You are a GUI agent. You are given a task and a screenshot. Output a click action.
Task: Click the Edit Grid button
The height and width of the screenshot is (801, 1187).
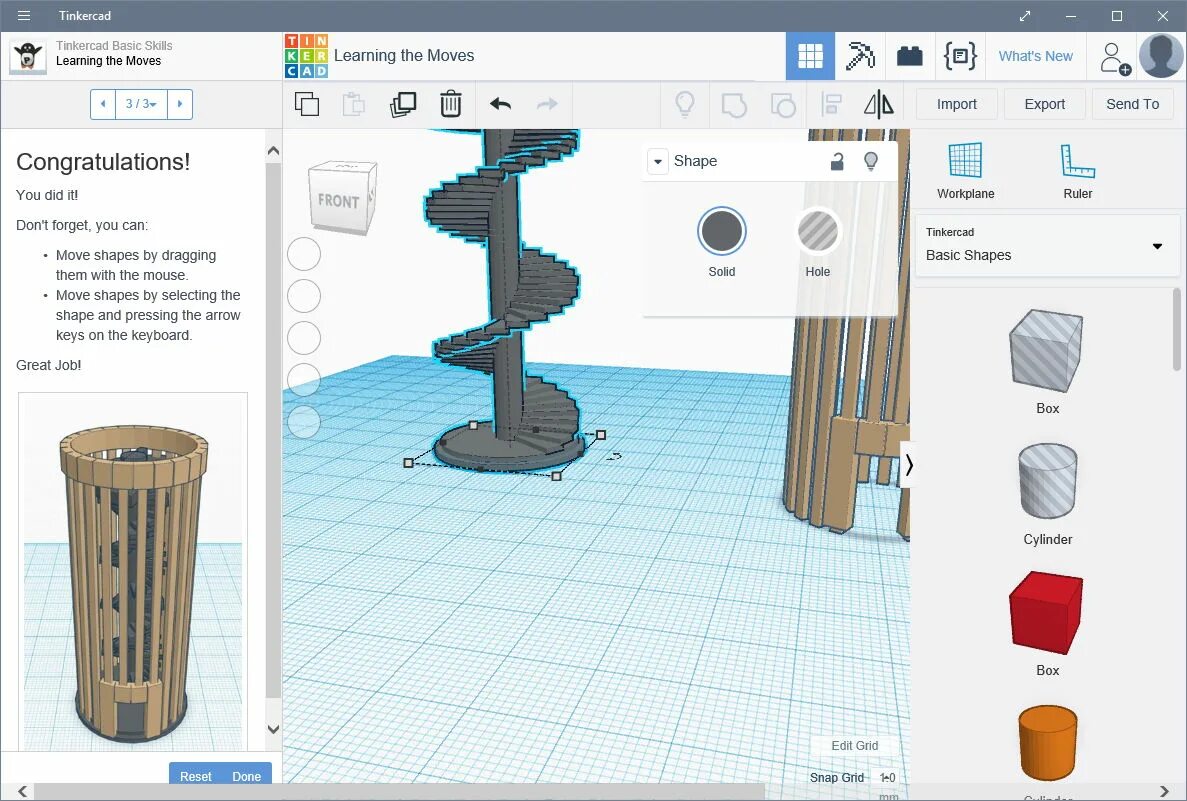855,746
